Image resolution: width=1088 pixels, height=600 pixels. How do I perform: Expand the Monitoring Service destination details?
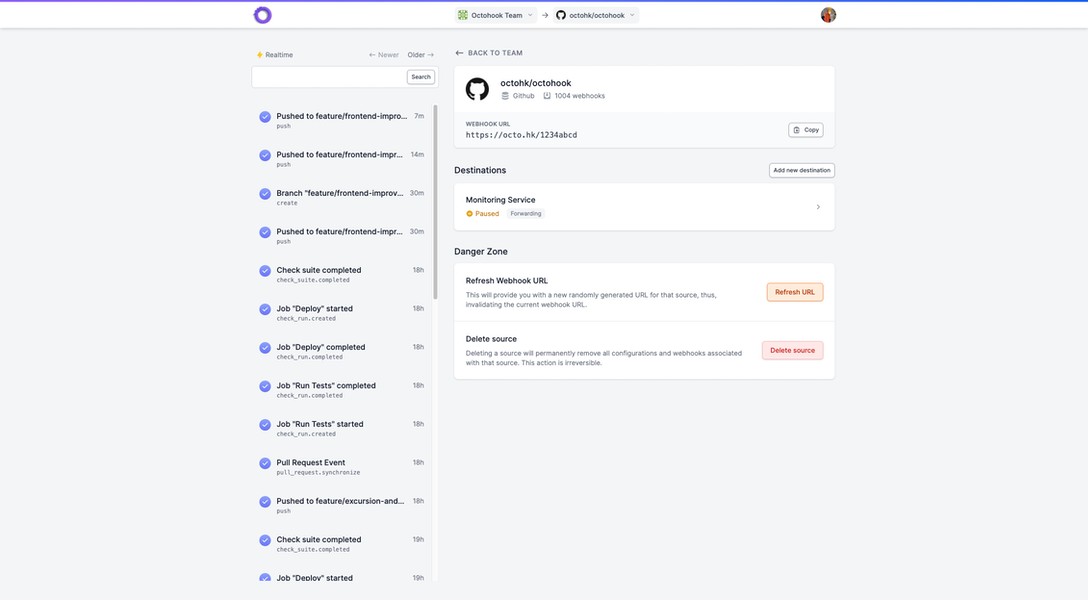818,206
